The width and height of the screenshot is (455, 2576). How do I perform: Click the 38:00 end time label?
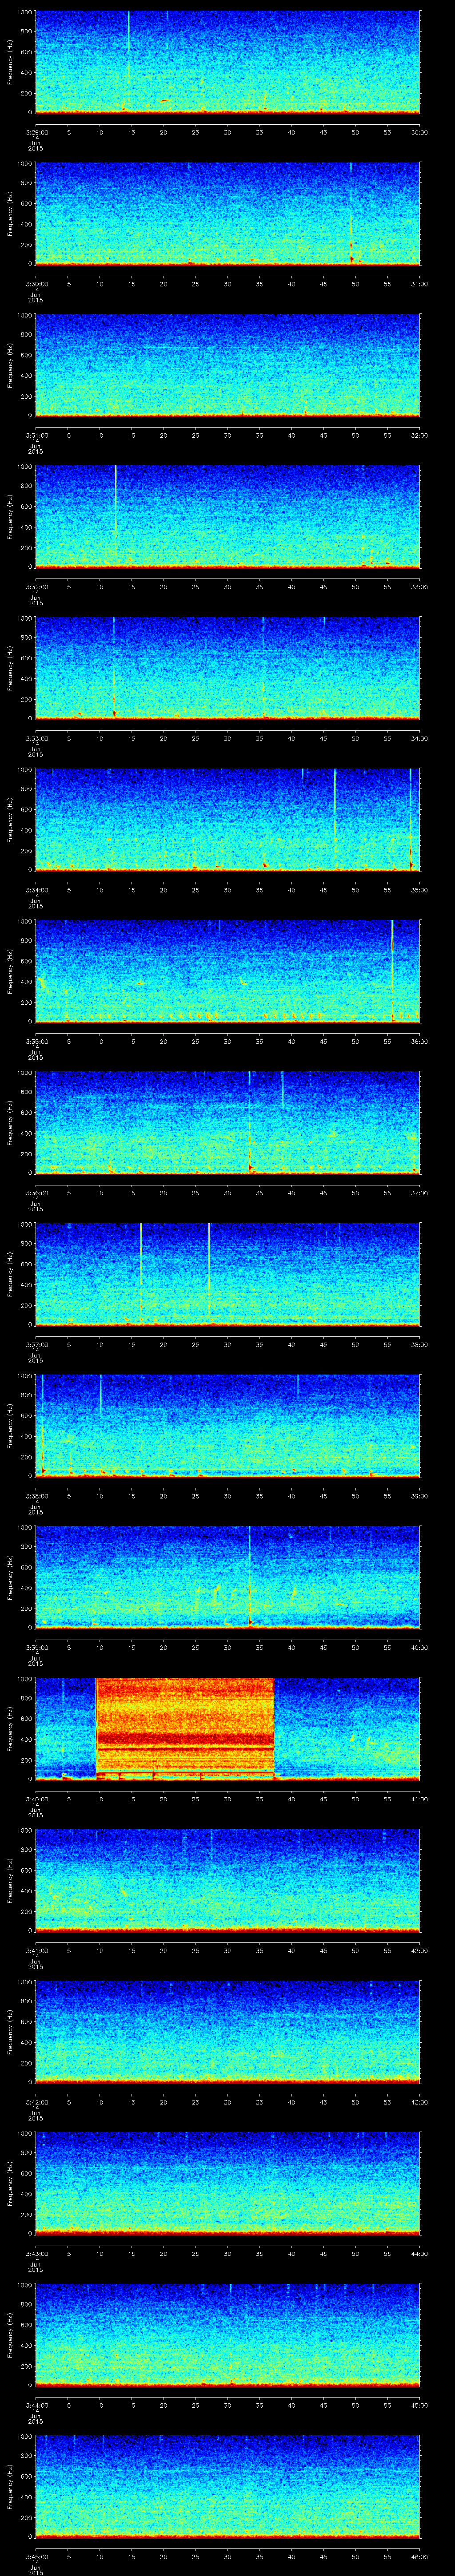(419, 1344)
